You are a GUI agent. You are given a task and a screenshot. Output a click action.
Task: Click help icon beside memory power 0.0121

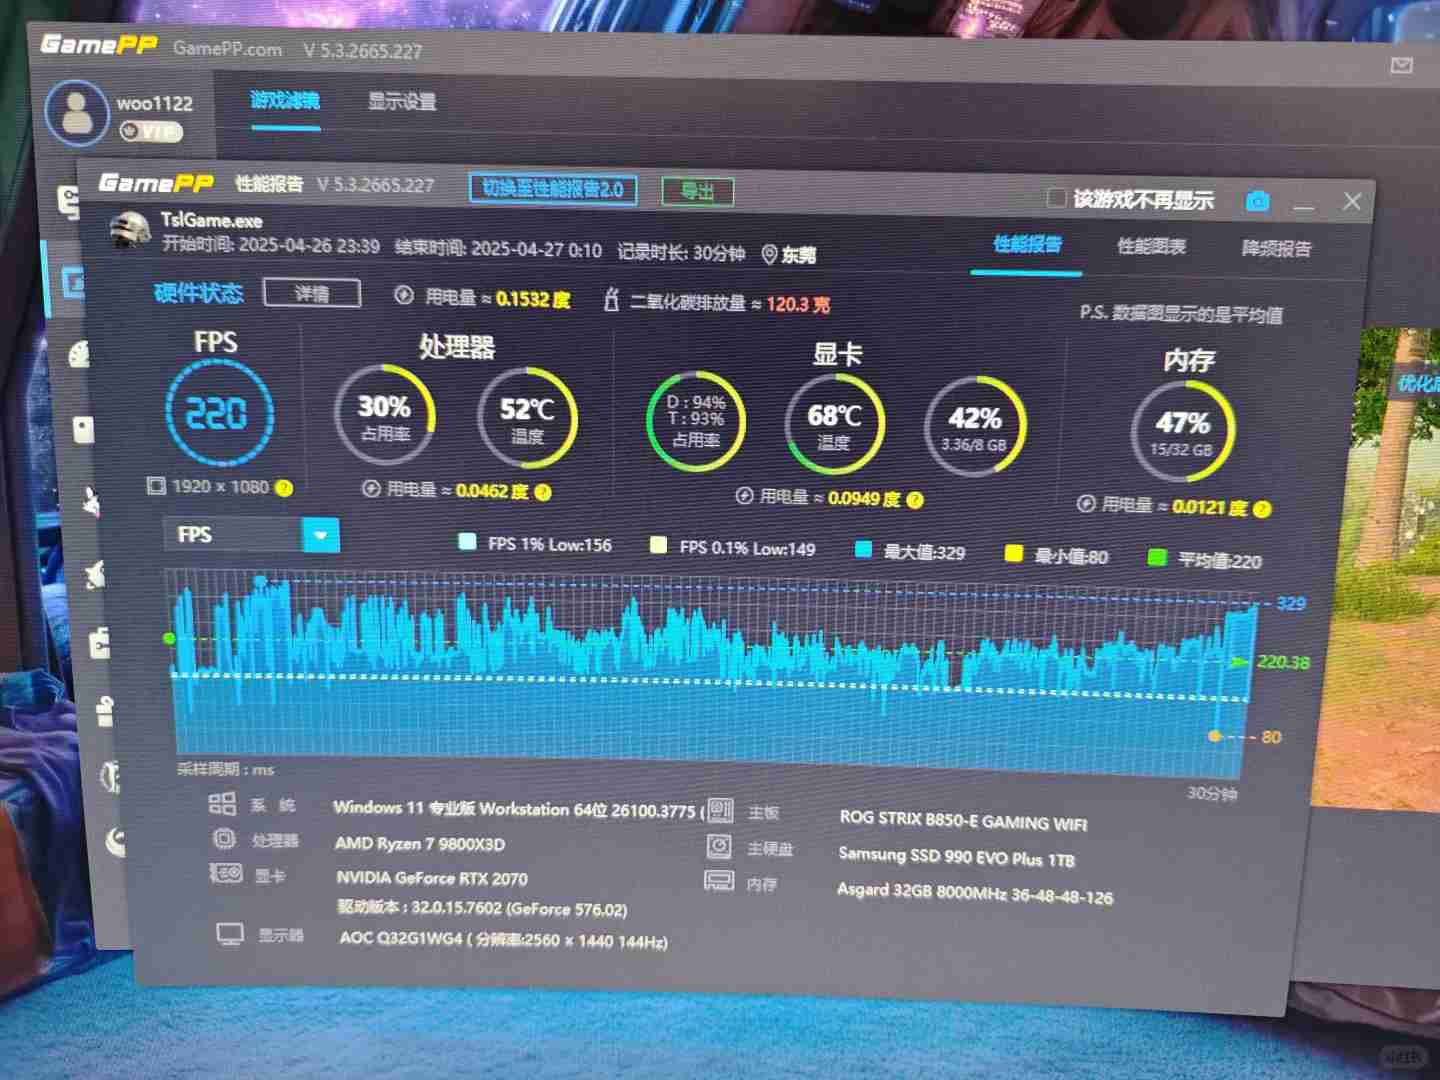point(1262,509)
